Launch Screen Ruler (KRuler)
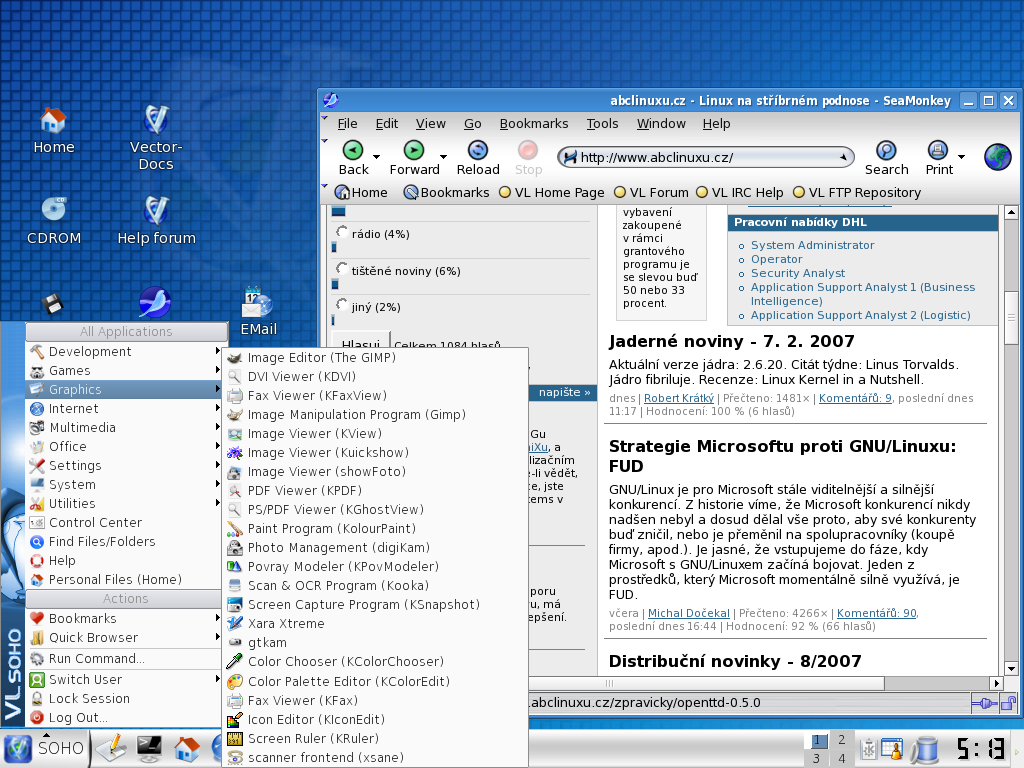 [376, 738]
